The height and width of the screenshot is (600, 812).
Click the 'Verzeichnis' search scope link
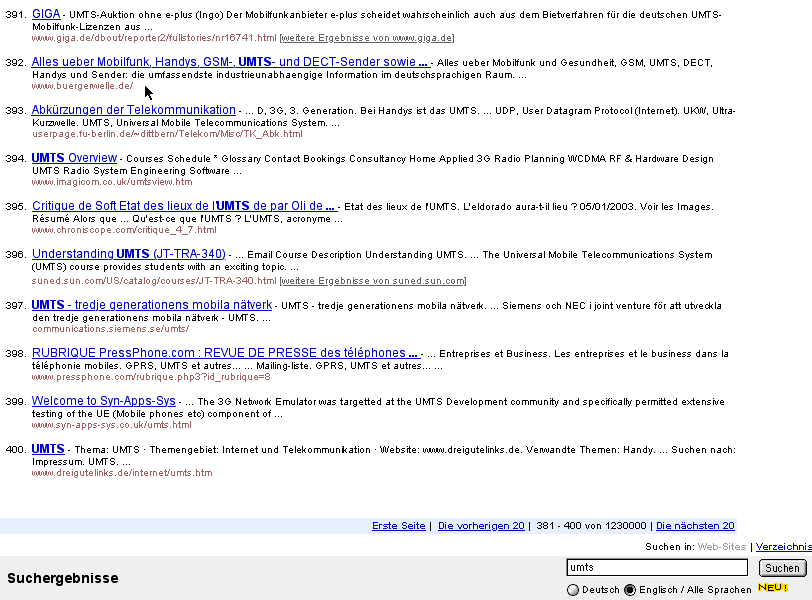click(x=783, y=547)
